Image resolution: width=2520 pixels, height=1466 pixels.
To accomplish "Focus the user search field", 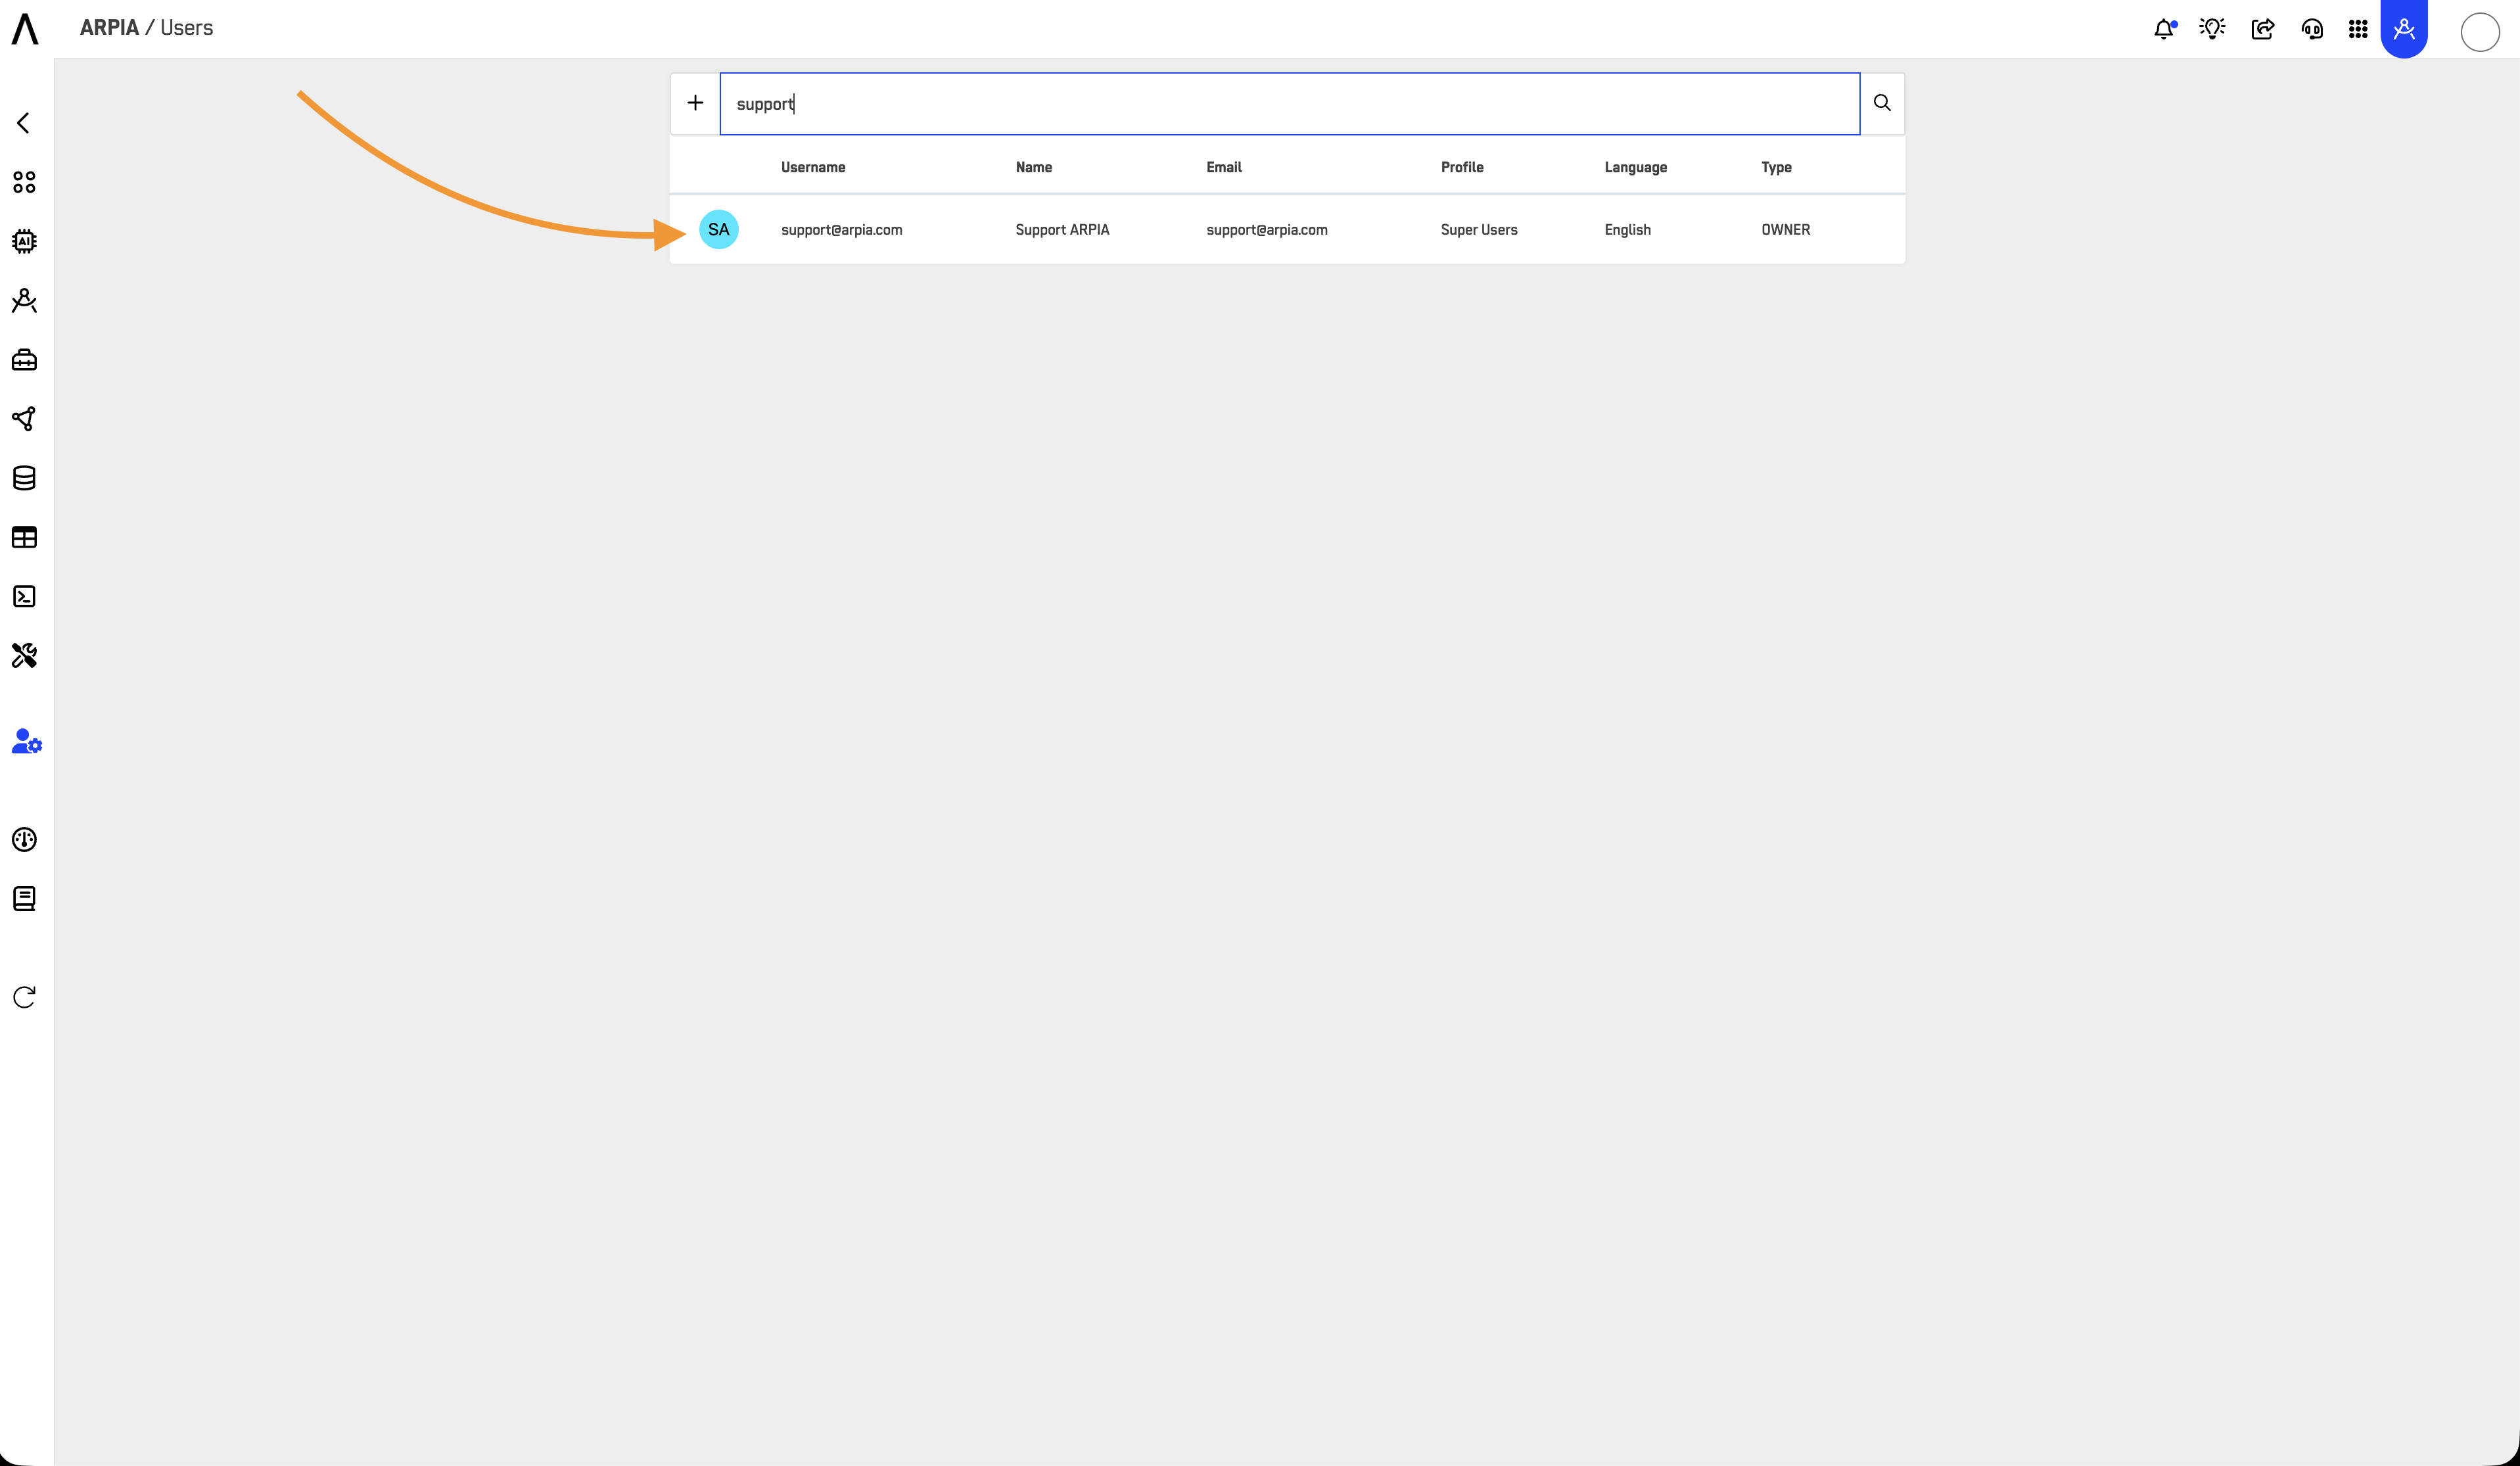I will click(x=1289, y=104).
